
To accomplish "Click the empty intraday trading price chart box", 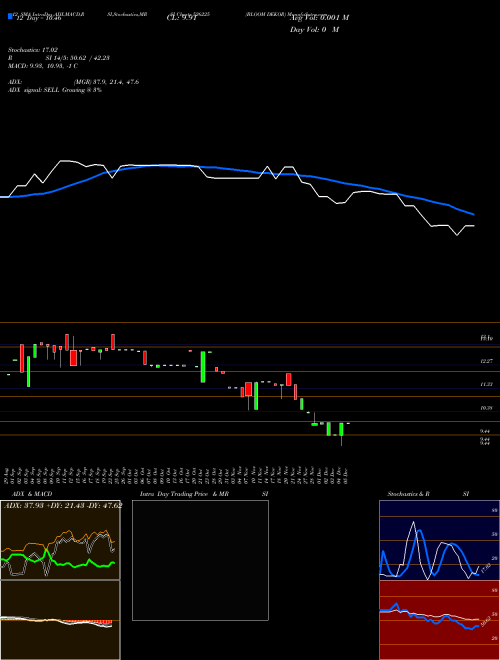I will pos(200,560).
